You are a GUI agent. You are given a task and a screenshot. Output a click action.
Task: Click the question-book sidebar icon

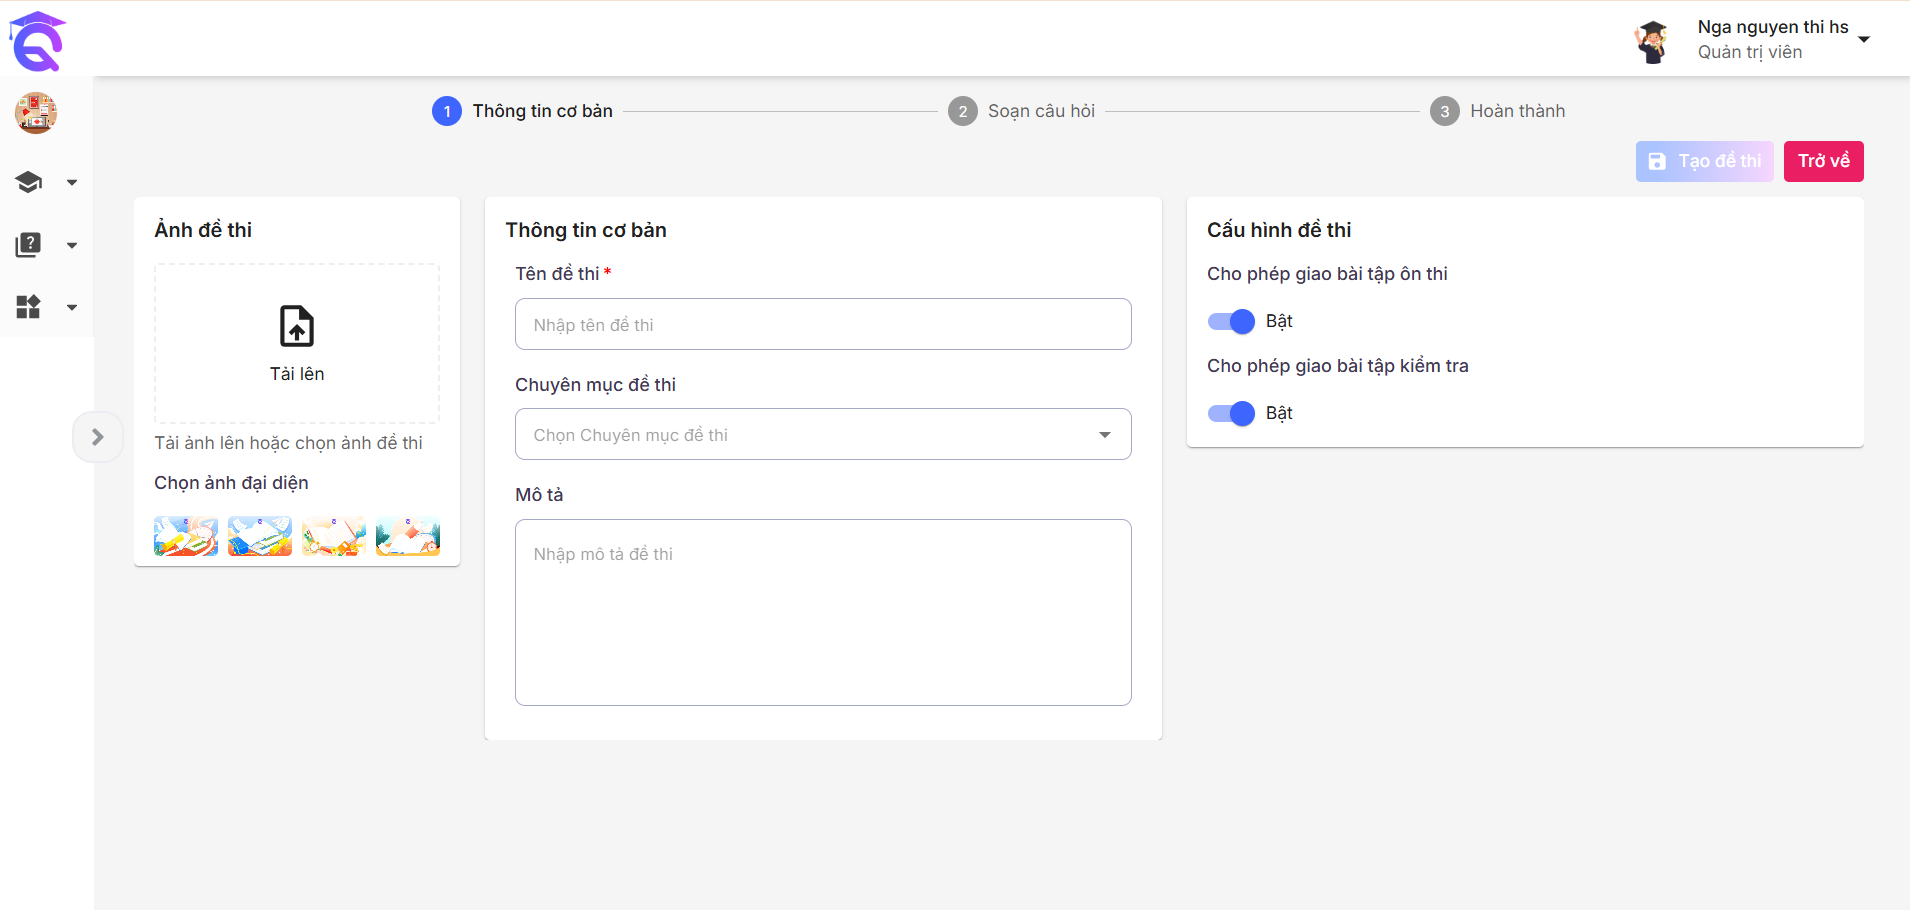pos(29,245)
